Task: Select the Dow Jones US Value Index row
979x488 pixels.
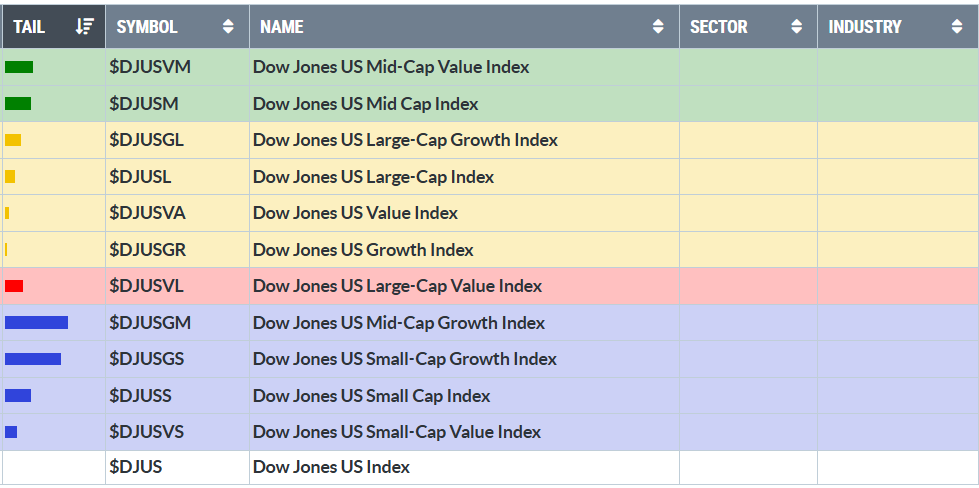Action: 355,213
